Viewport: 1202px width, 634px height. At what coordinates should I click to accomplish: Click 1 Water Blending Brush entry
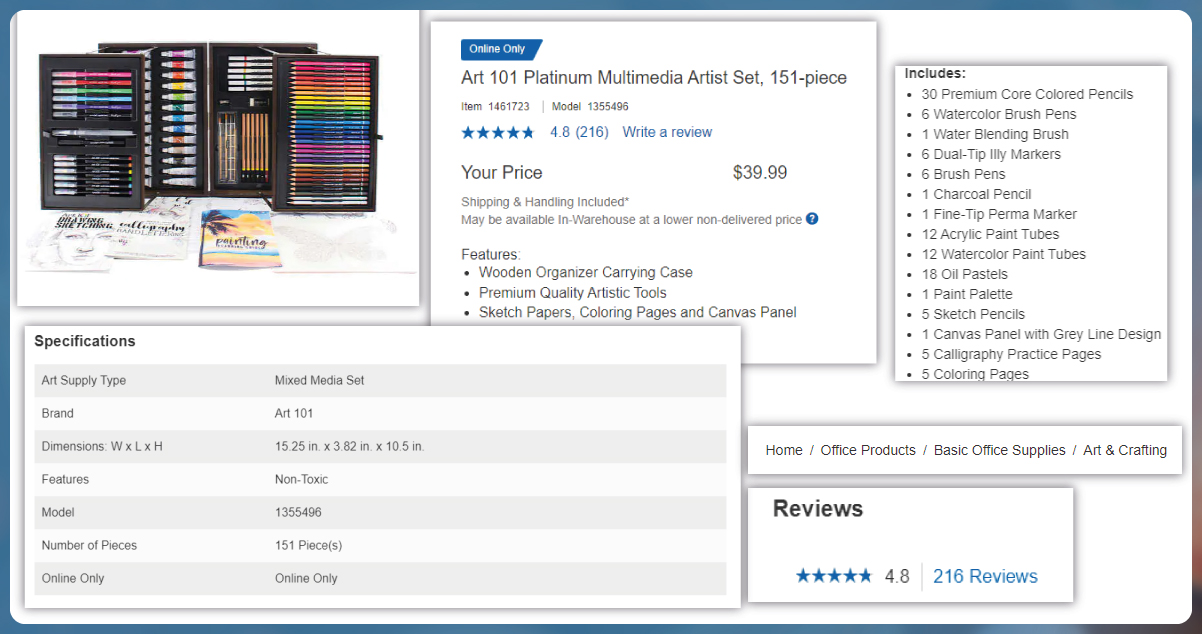click(995, 134)
